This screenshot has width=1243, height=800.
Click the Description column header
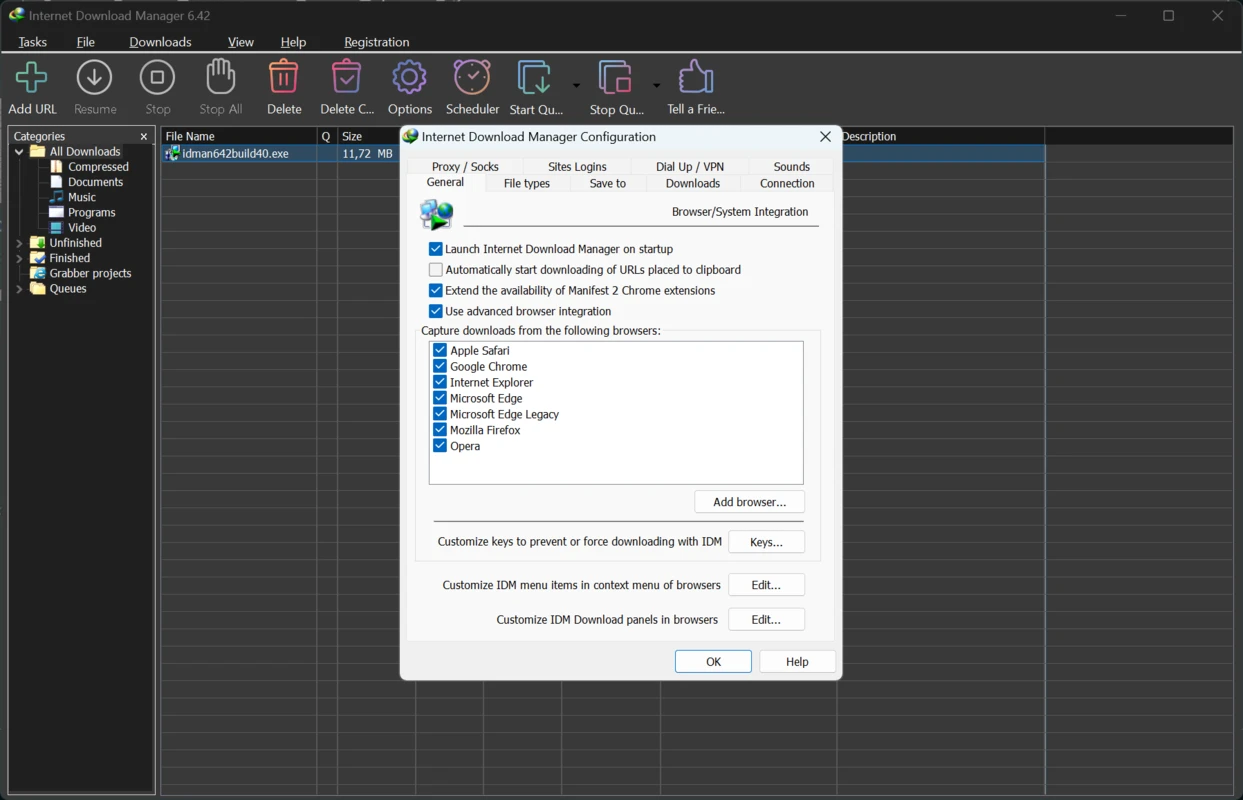click(941, 136)
